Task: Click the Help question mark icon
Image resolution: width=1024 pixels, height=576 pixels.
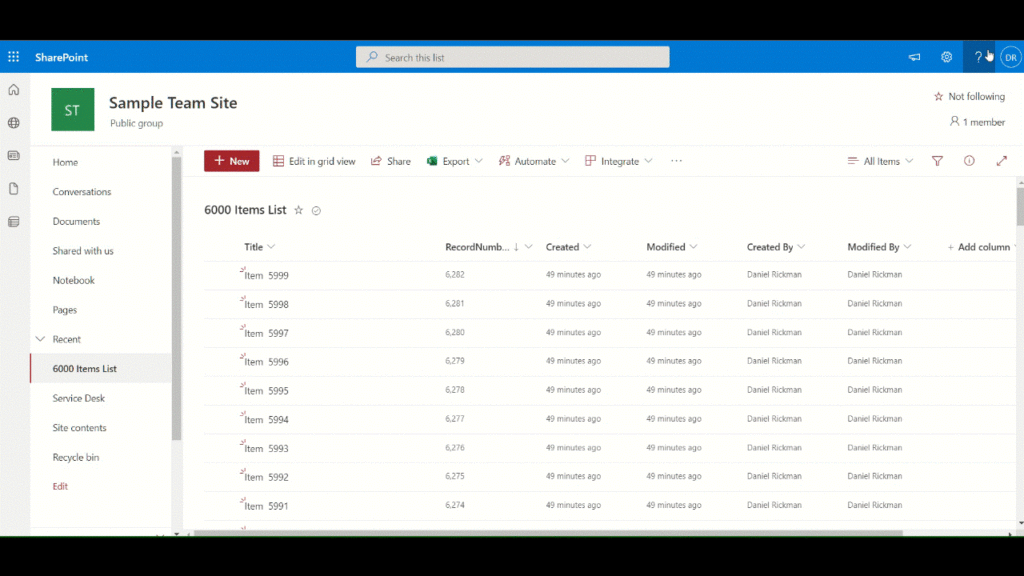Action: click(x=978, y=57)
